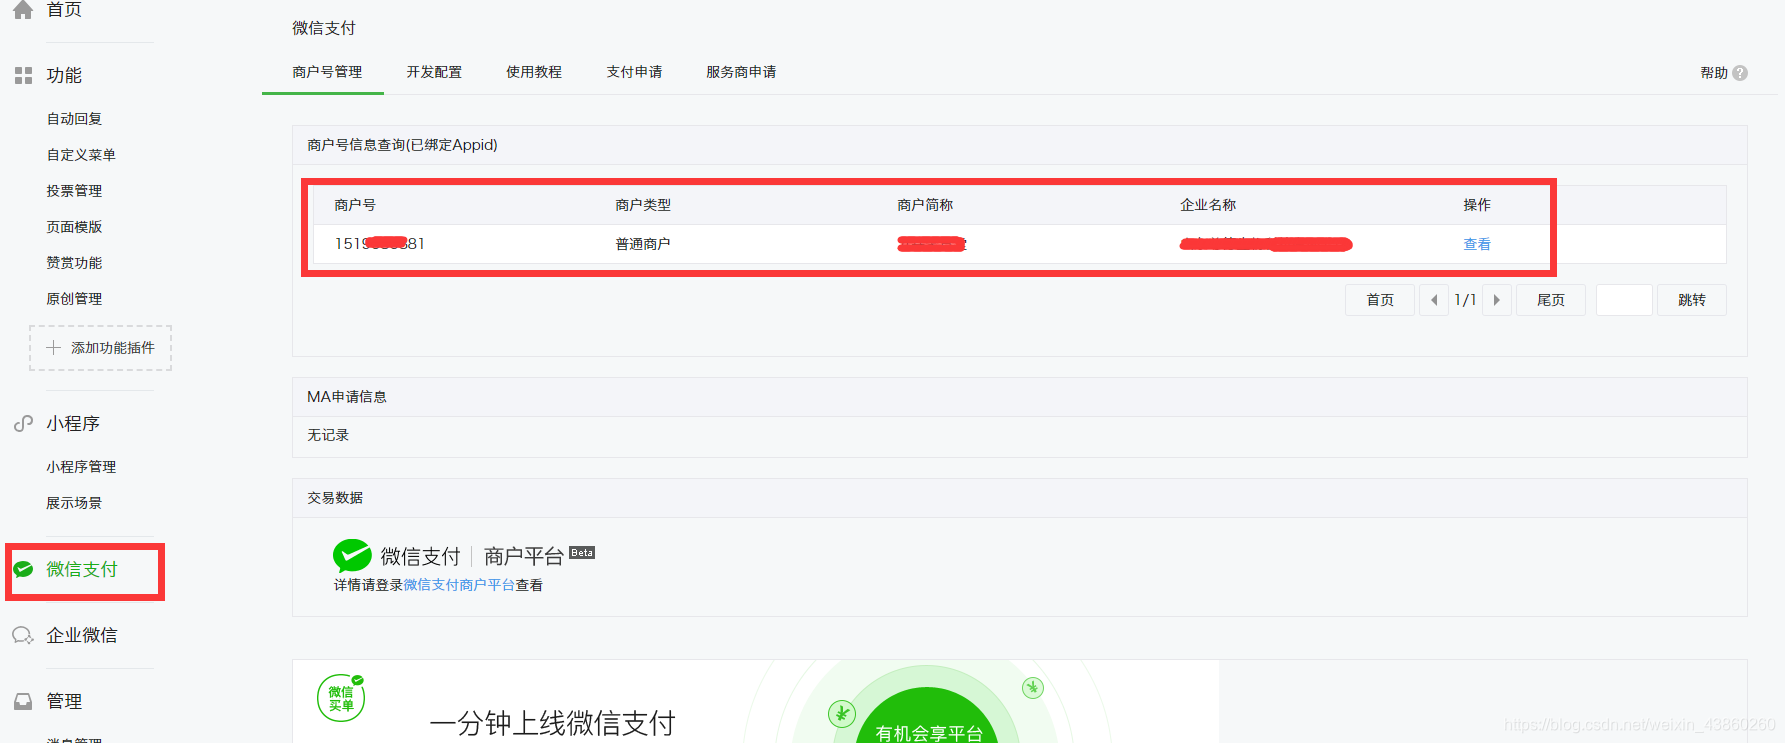Switch to 开发配置 tab
This screenshot has width=1785, height=743.
coord(434,72)
